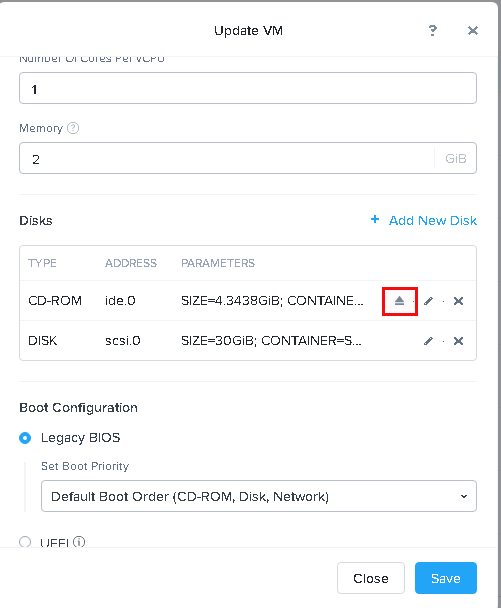Image resolution: width=501 pixels, height=608 pixels.
Task: Select the Legacy BIOS radio button
Action: pos(25,438)
